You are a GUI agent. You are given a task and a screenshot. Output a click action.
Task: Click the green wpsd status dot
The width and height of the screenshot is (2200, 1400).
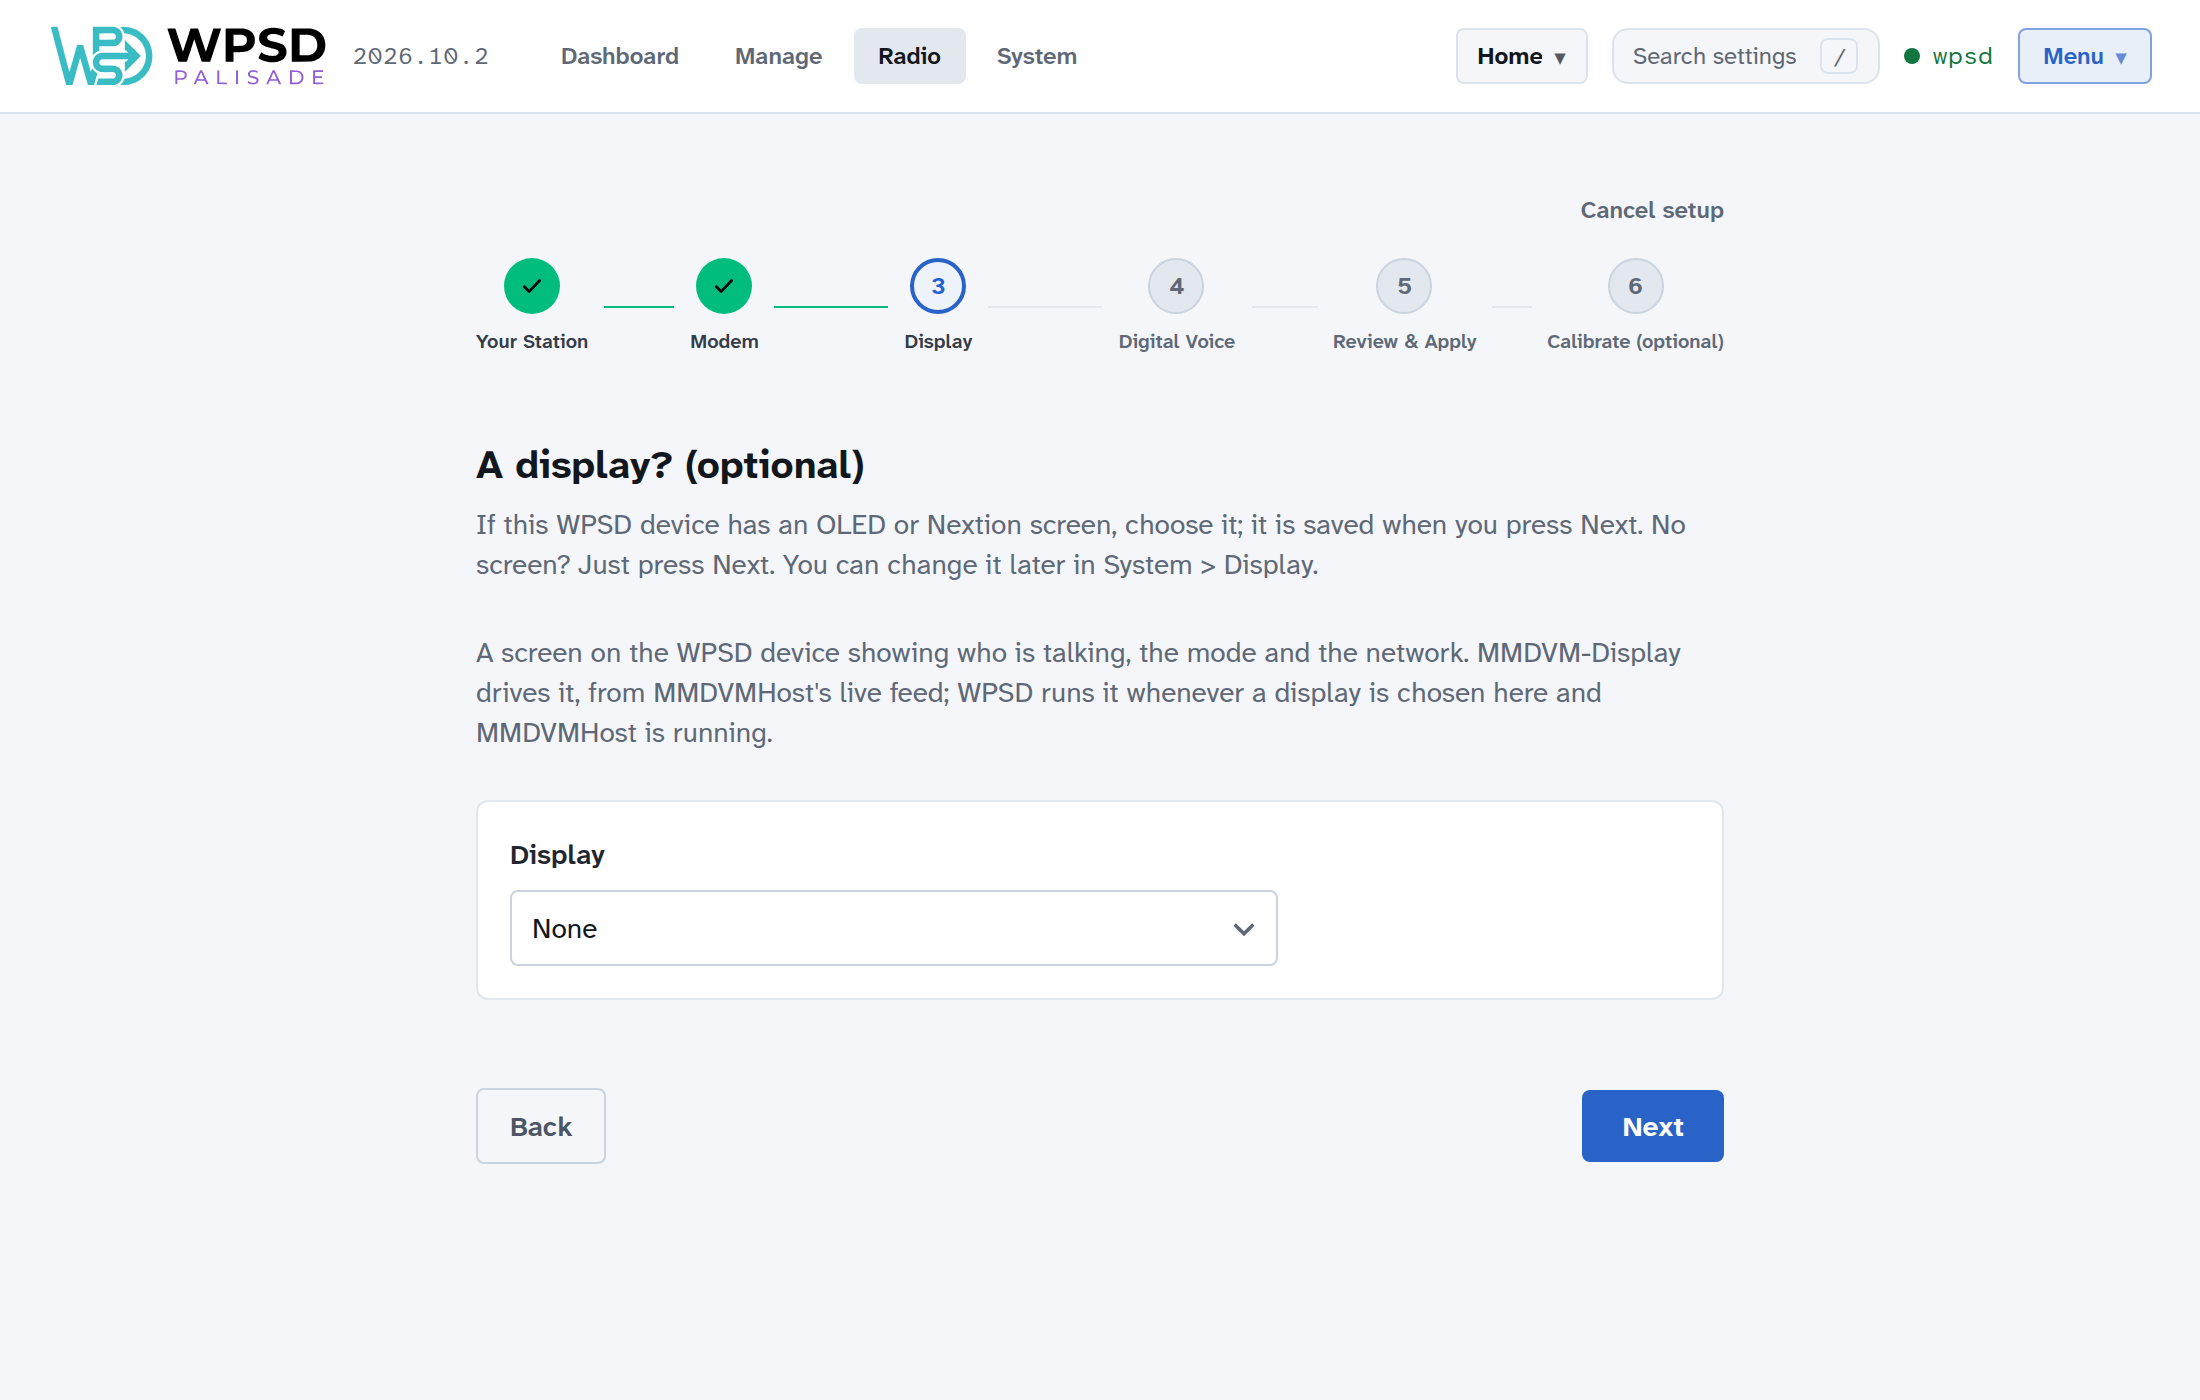pos(1912,56)
